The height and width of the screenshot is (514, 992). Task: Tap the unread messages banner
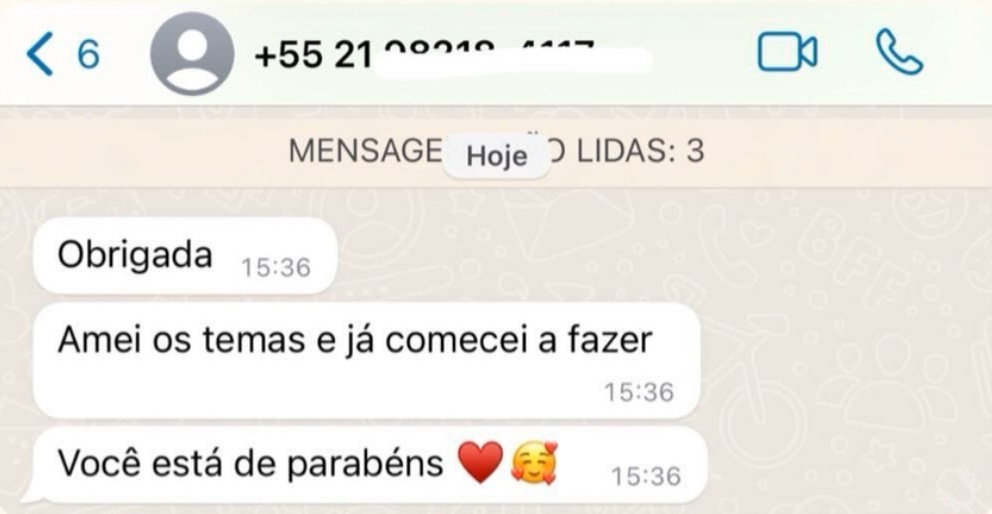(x=496, y=152)
